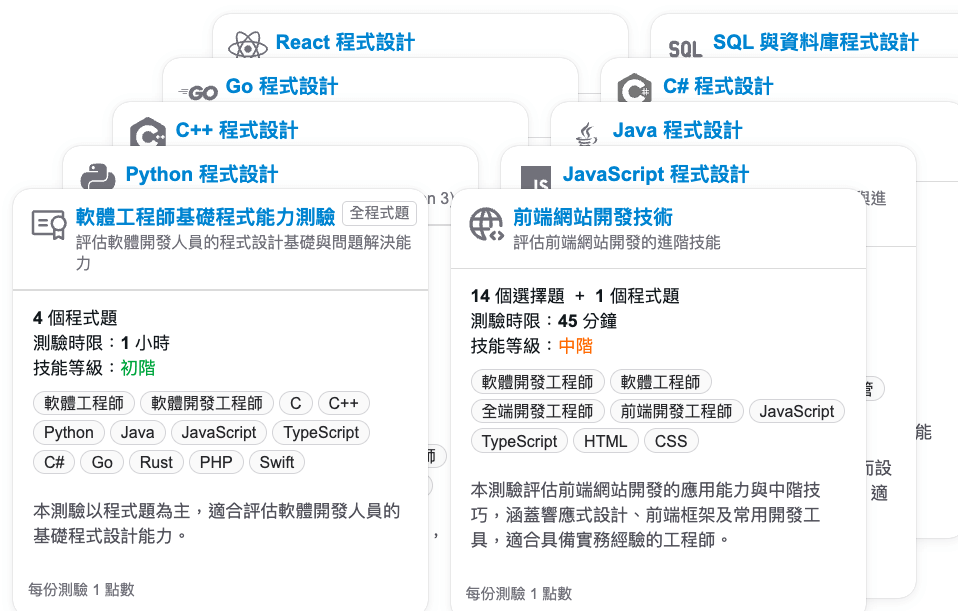The image size is (958, 611).
Task: Click the C# hexagon logo icon
Action: [x=635, y=90]
